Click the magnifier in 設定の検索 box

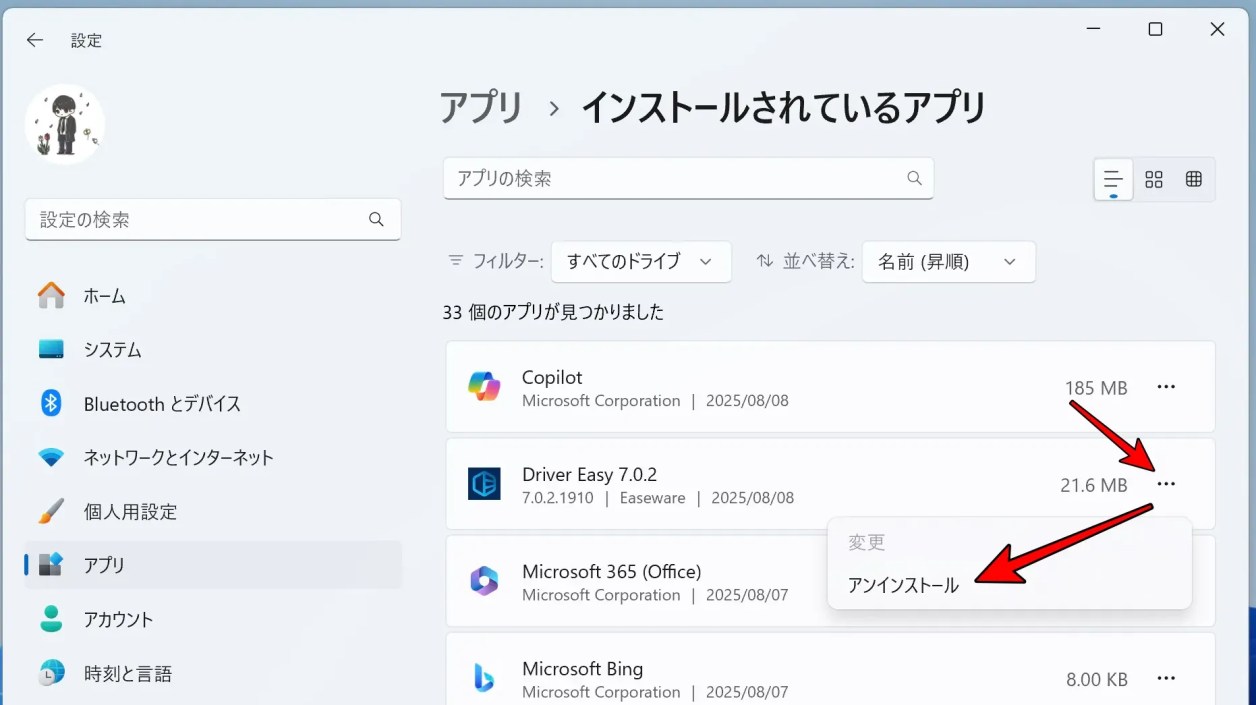(376, 219)
